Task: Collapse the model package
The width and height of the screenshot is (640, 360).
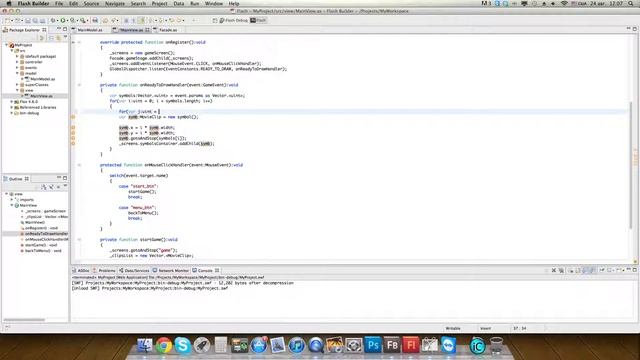Action: tap(17, 73)
